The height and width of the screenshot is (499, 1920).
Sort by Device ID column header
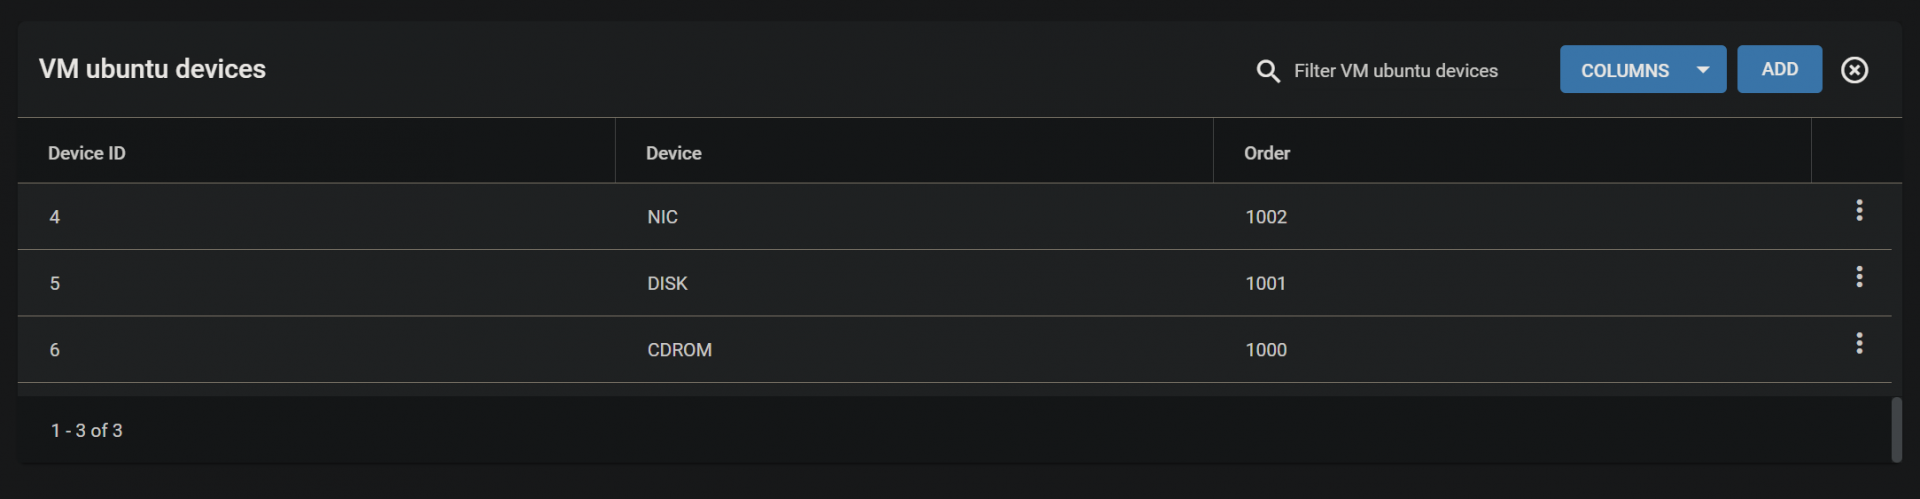[x=87, y=153]
